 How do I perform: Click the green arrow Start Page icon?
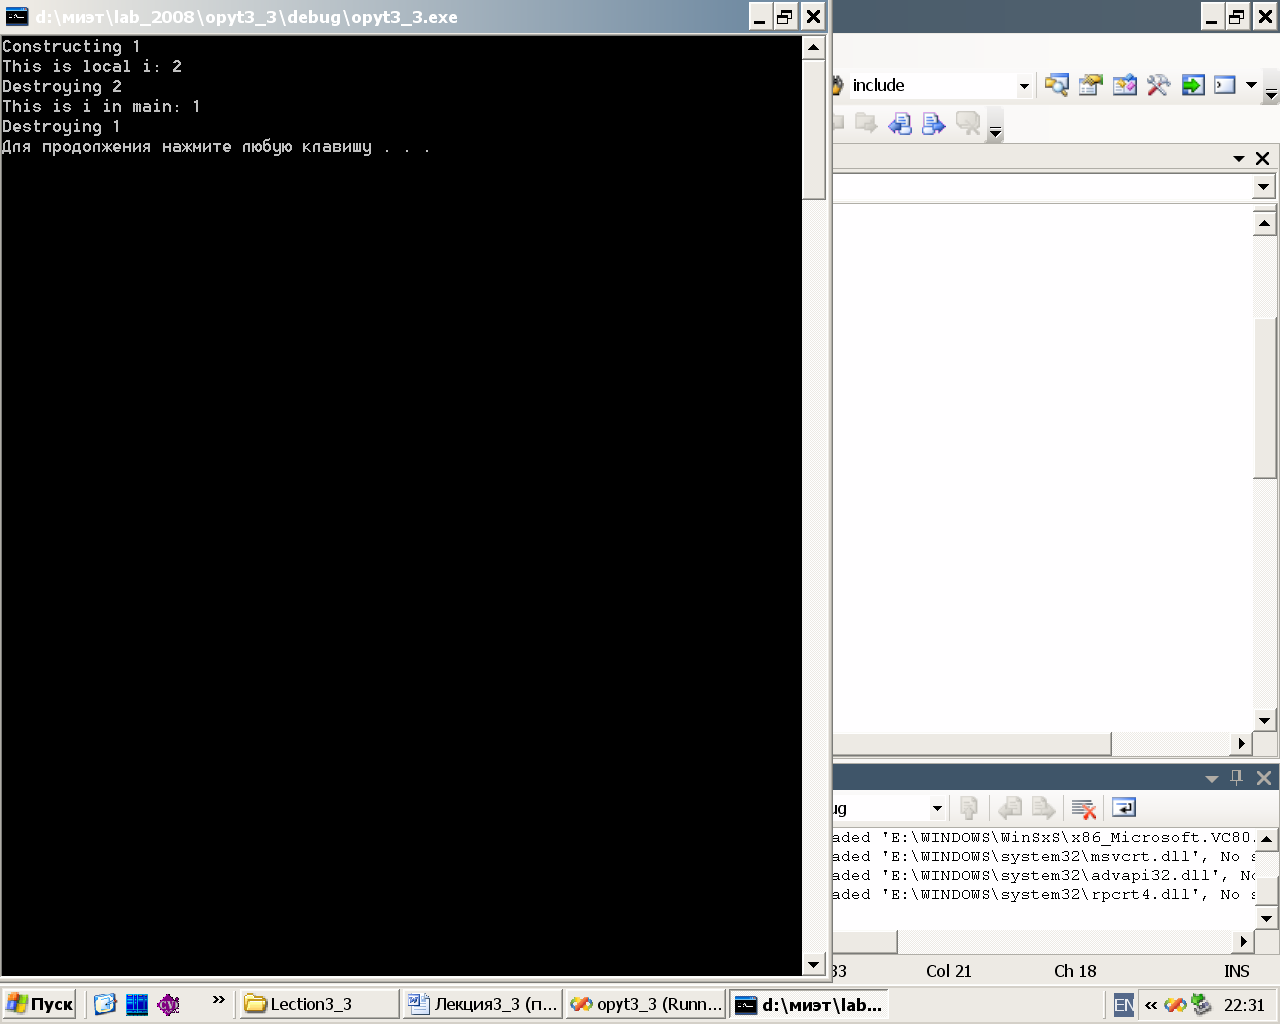[1193, 85]
